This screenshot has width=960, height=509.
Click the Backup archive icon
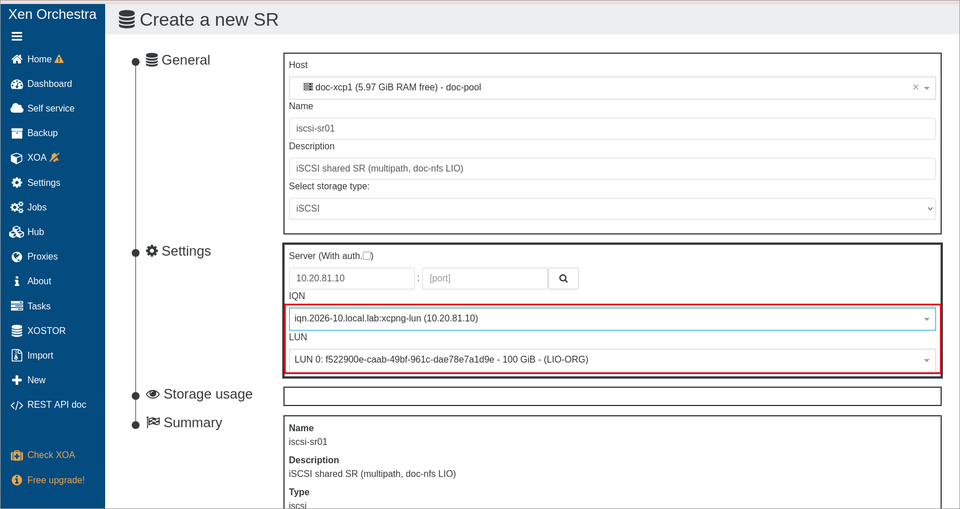17,133
